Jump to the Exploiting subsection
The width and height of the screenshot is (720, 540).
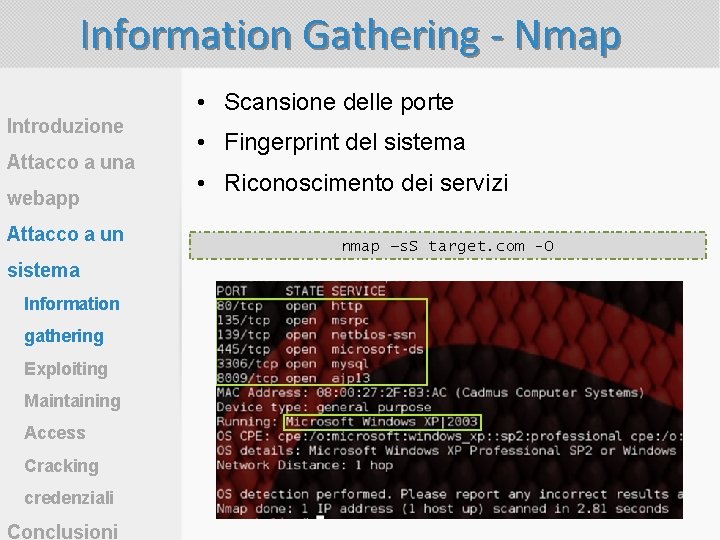(66, 369)
